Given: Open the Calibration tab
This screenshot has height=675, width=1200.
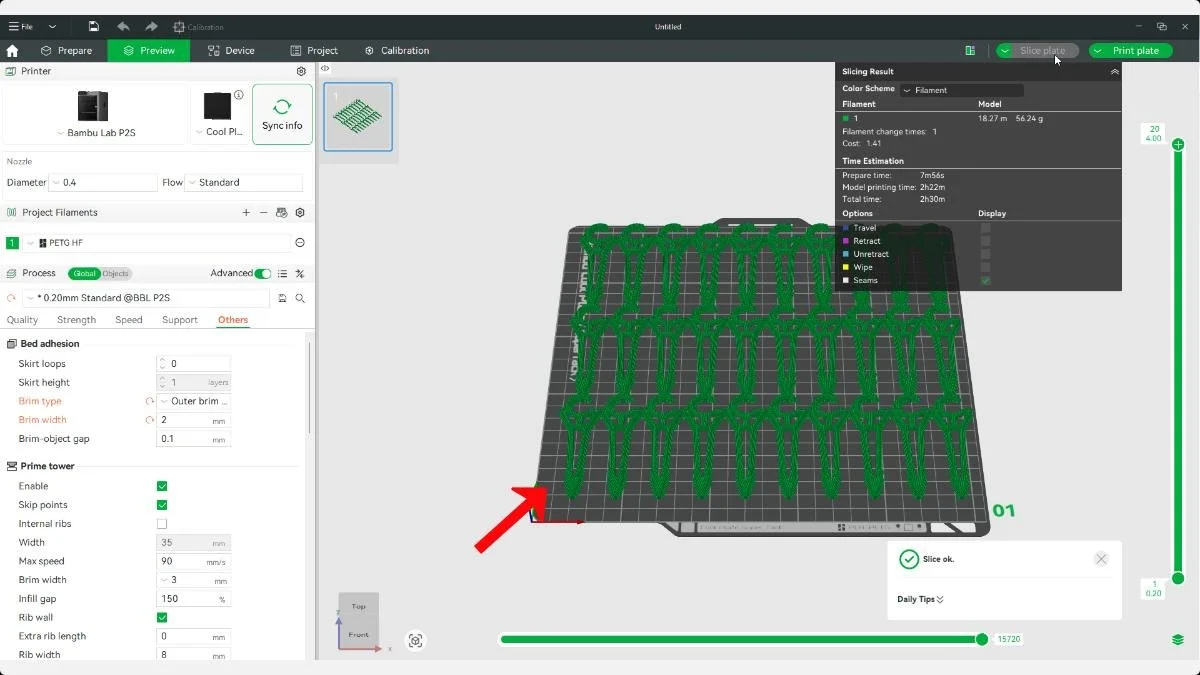Looking at the screenshot, I should tap(397, 51).
